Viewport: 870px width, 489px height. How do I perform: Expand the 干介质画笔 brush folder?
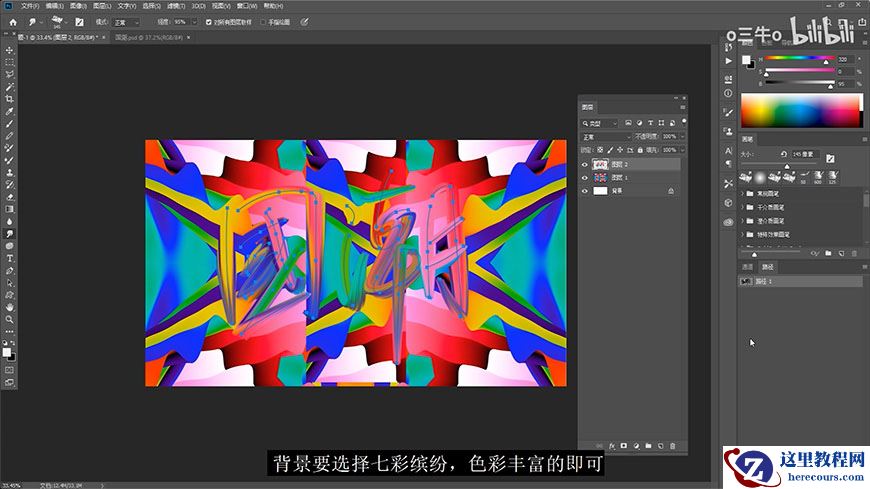743,207
